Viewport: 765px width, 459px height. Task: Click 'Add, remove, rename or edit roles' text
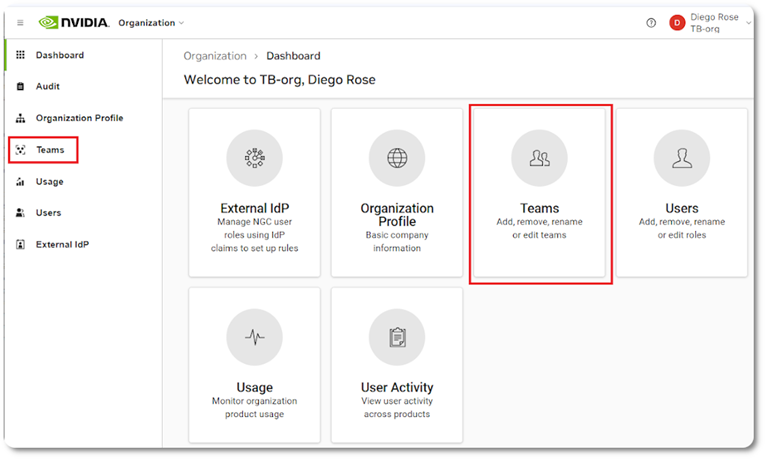pos(682,228)
